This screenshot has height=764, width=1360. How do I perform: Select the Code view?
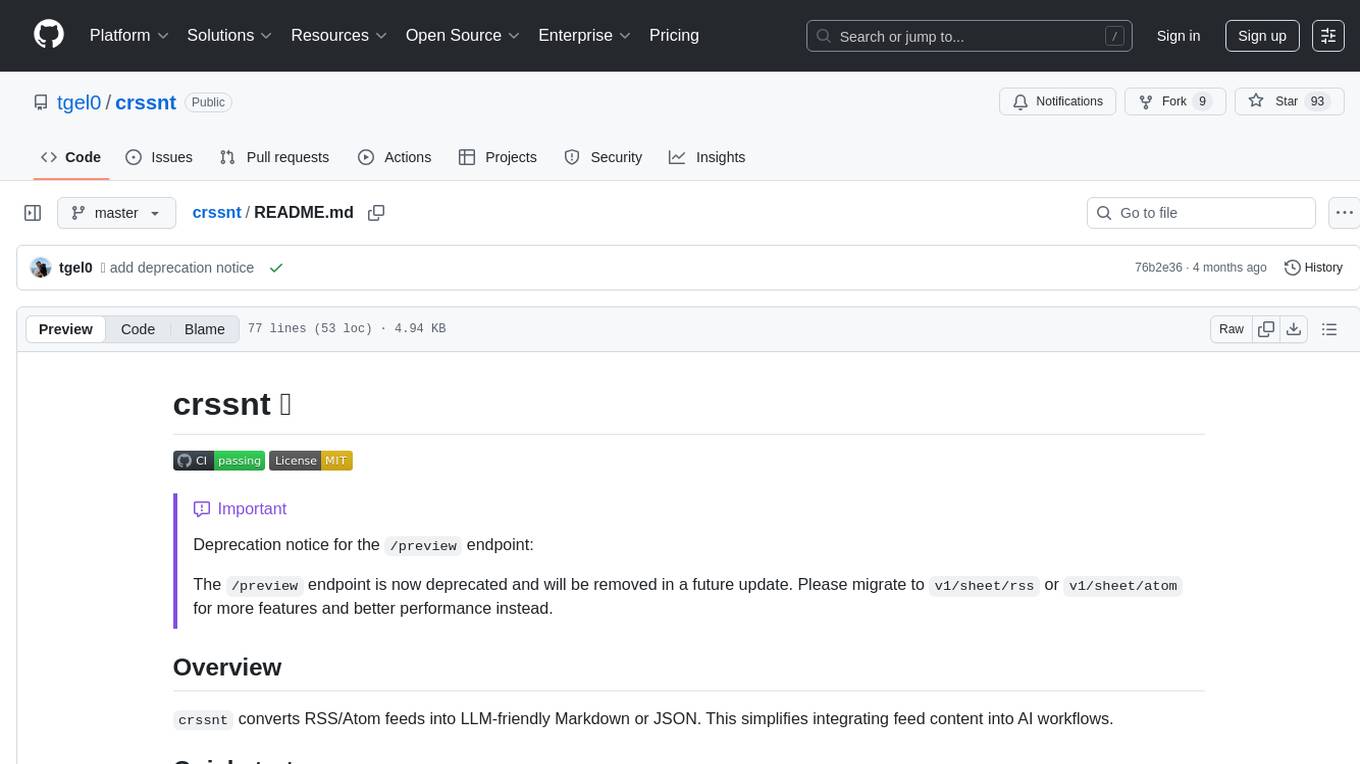(x=138, y=329)
